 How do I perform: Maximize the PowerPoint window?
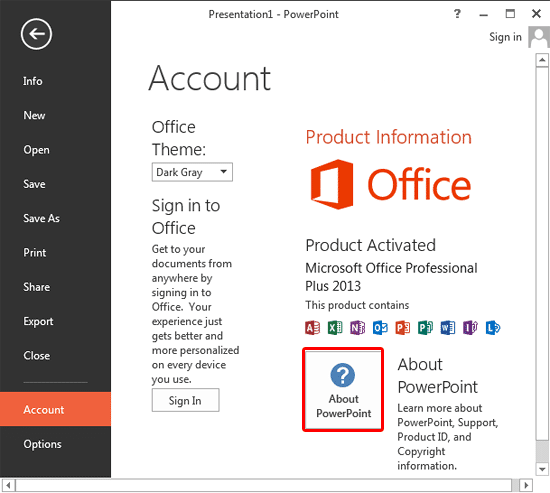pyautogui.click(x=510, y=14)
